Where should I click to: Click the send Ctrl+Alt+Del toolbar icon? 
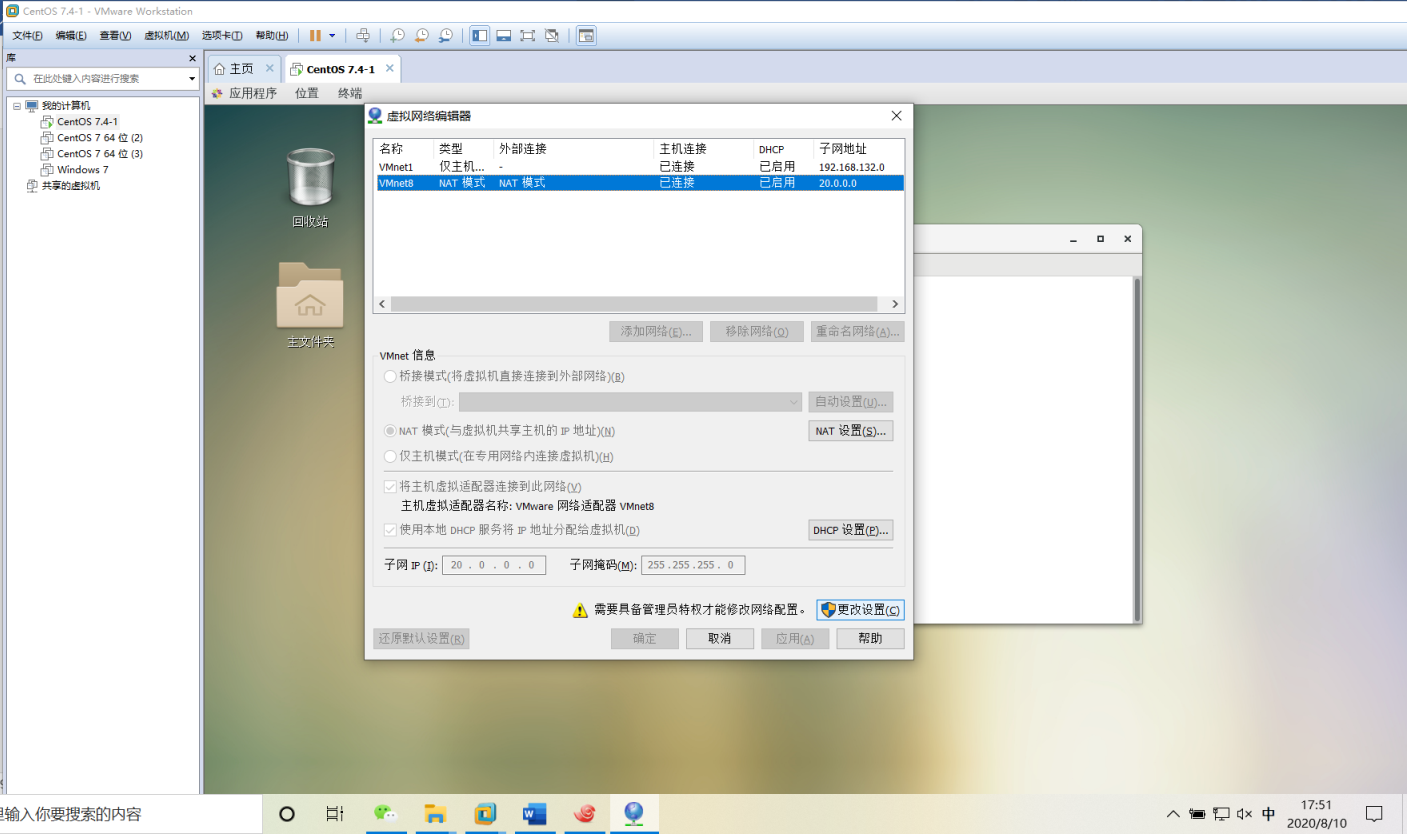(x=363, y=35)
